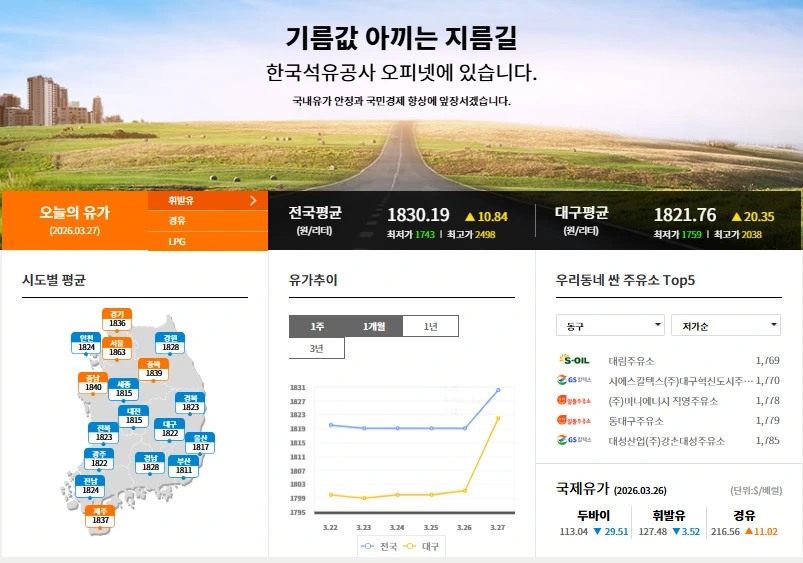
Task: Switch chart range to 3년
Action: [316, 348]
